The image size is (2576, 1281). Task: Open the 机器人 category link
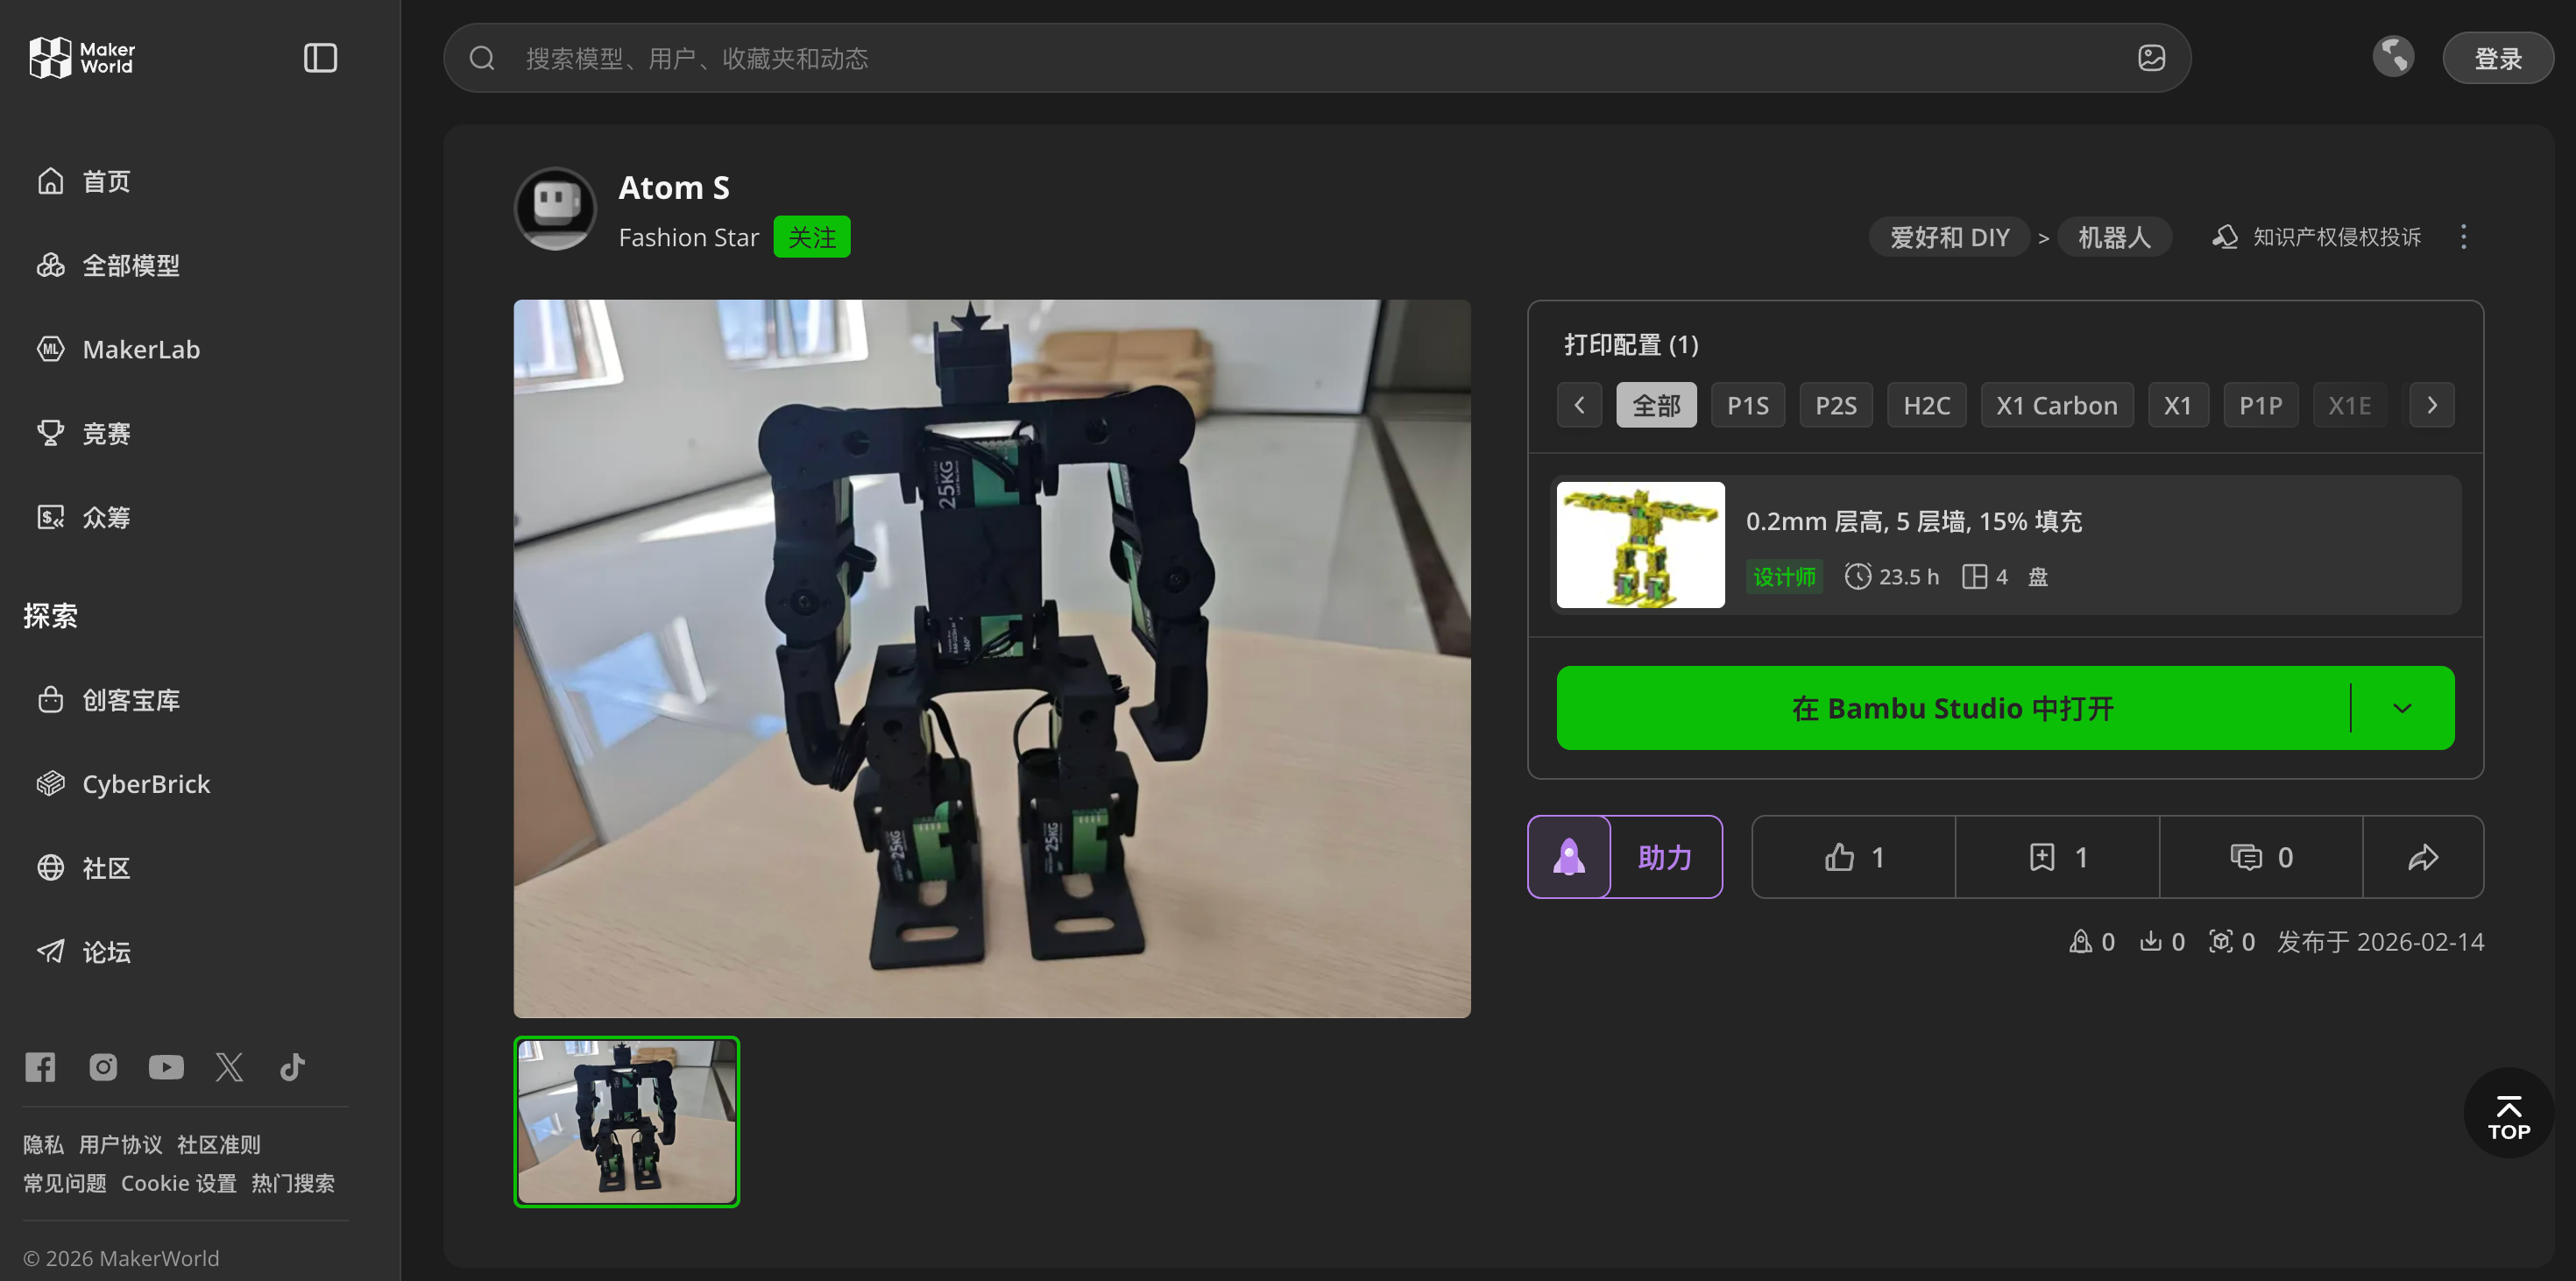[2113, 237]
